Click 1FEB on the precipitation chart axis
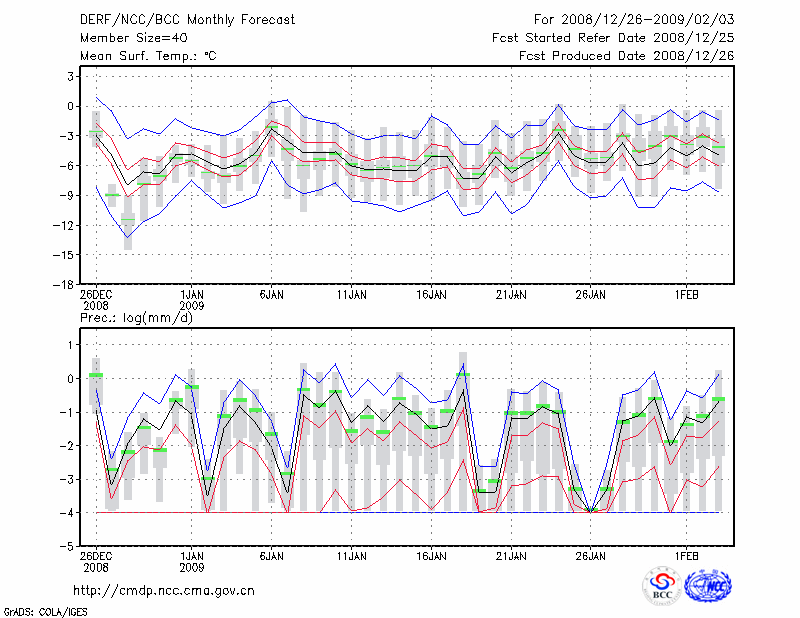800x618 pixels. coord(686,555)
